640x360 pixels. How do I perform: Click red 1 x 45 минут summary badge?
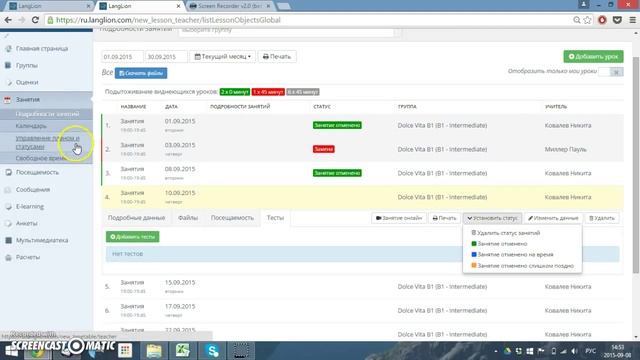click(x=268, y=92)
